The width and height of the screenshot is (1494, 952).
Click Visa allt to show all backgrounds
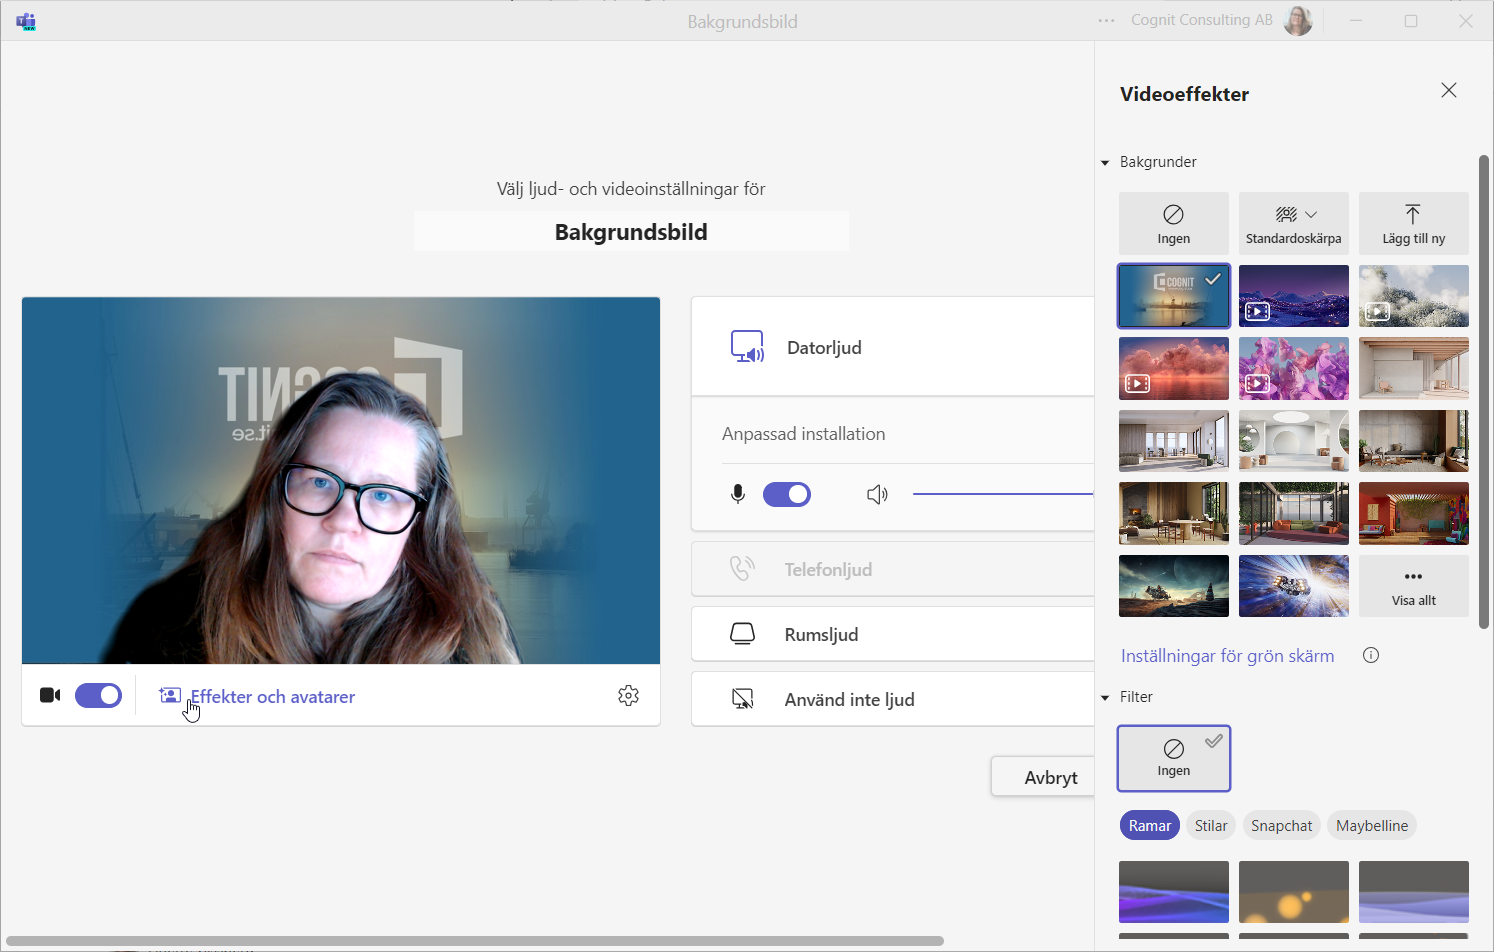(1414, 586)
